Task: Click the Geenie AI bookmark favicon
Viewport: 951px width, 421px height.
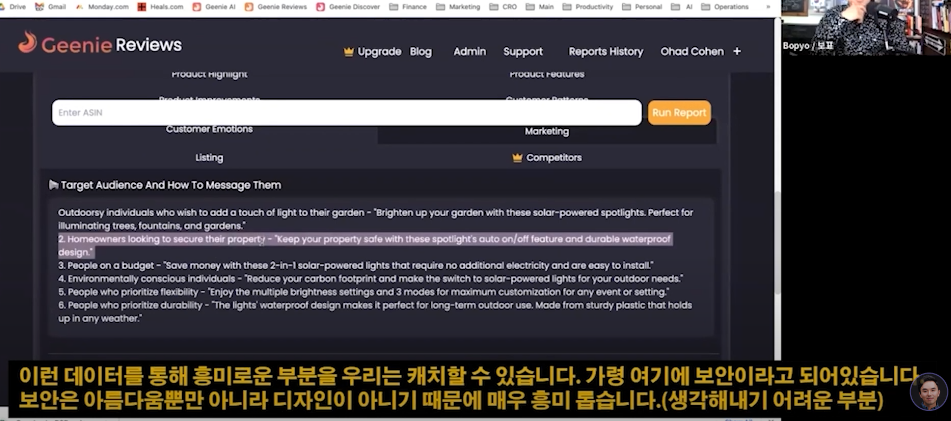Action: click(x=197, y=7)
